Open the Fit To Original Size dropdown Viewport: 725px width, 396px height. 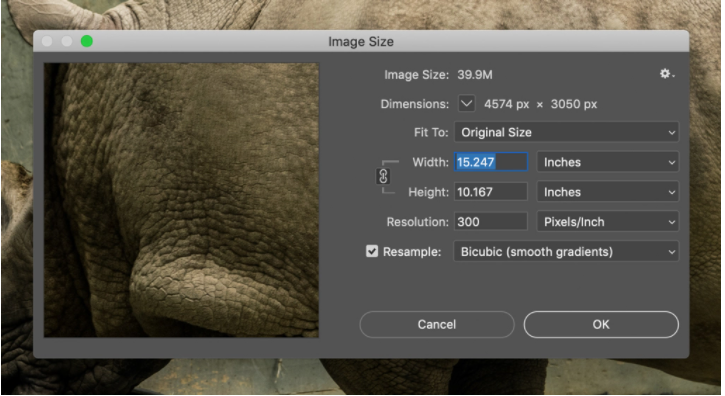566,132
